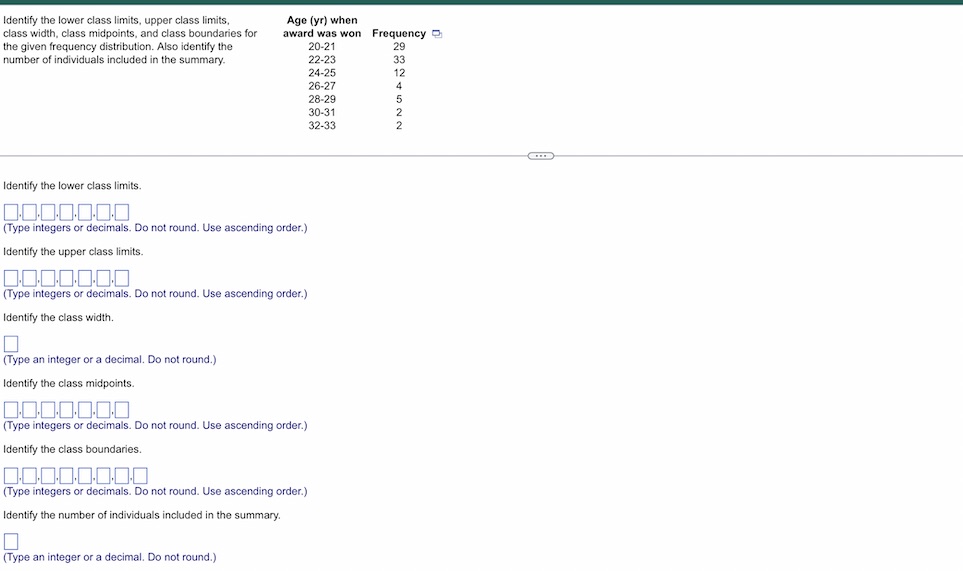Click the 'Identify the number of individuals' prompt
This screenshot has width=963, height=571.
click(142, 515)
